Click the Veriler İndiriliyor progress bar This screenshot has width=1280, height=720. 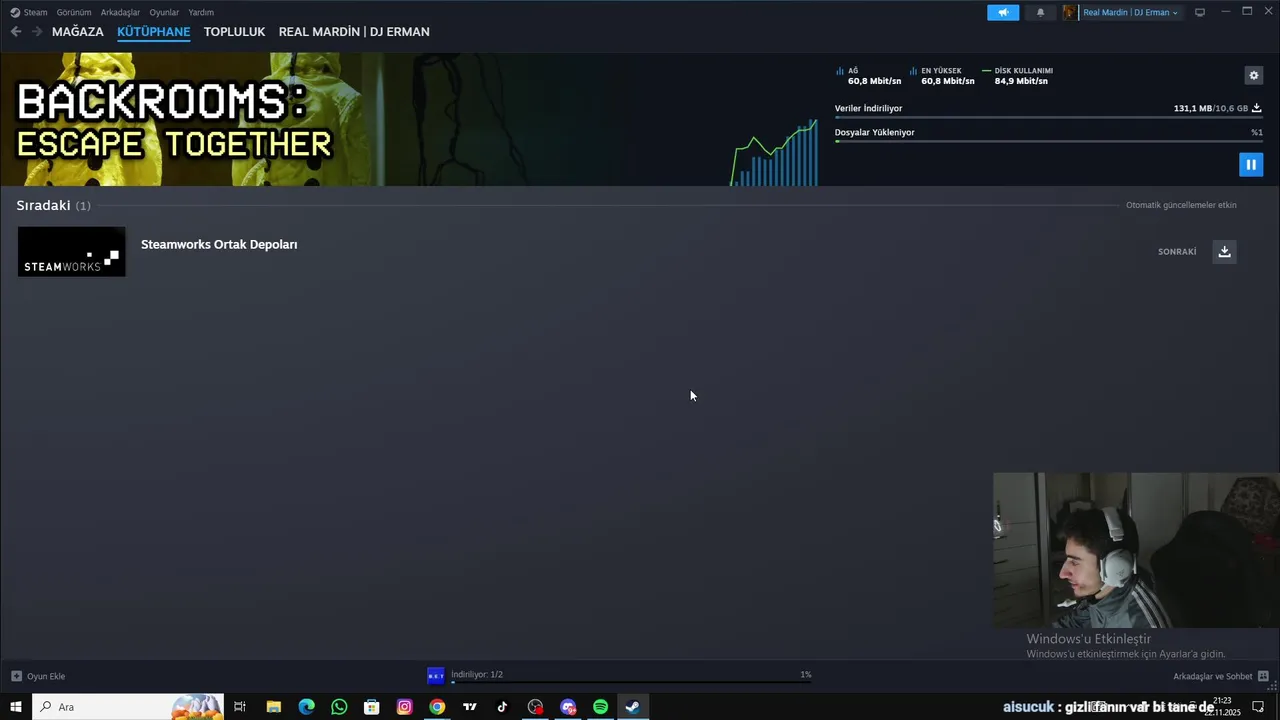click(x=1048, y=117)
